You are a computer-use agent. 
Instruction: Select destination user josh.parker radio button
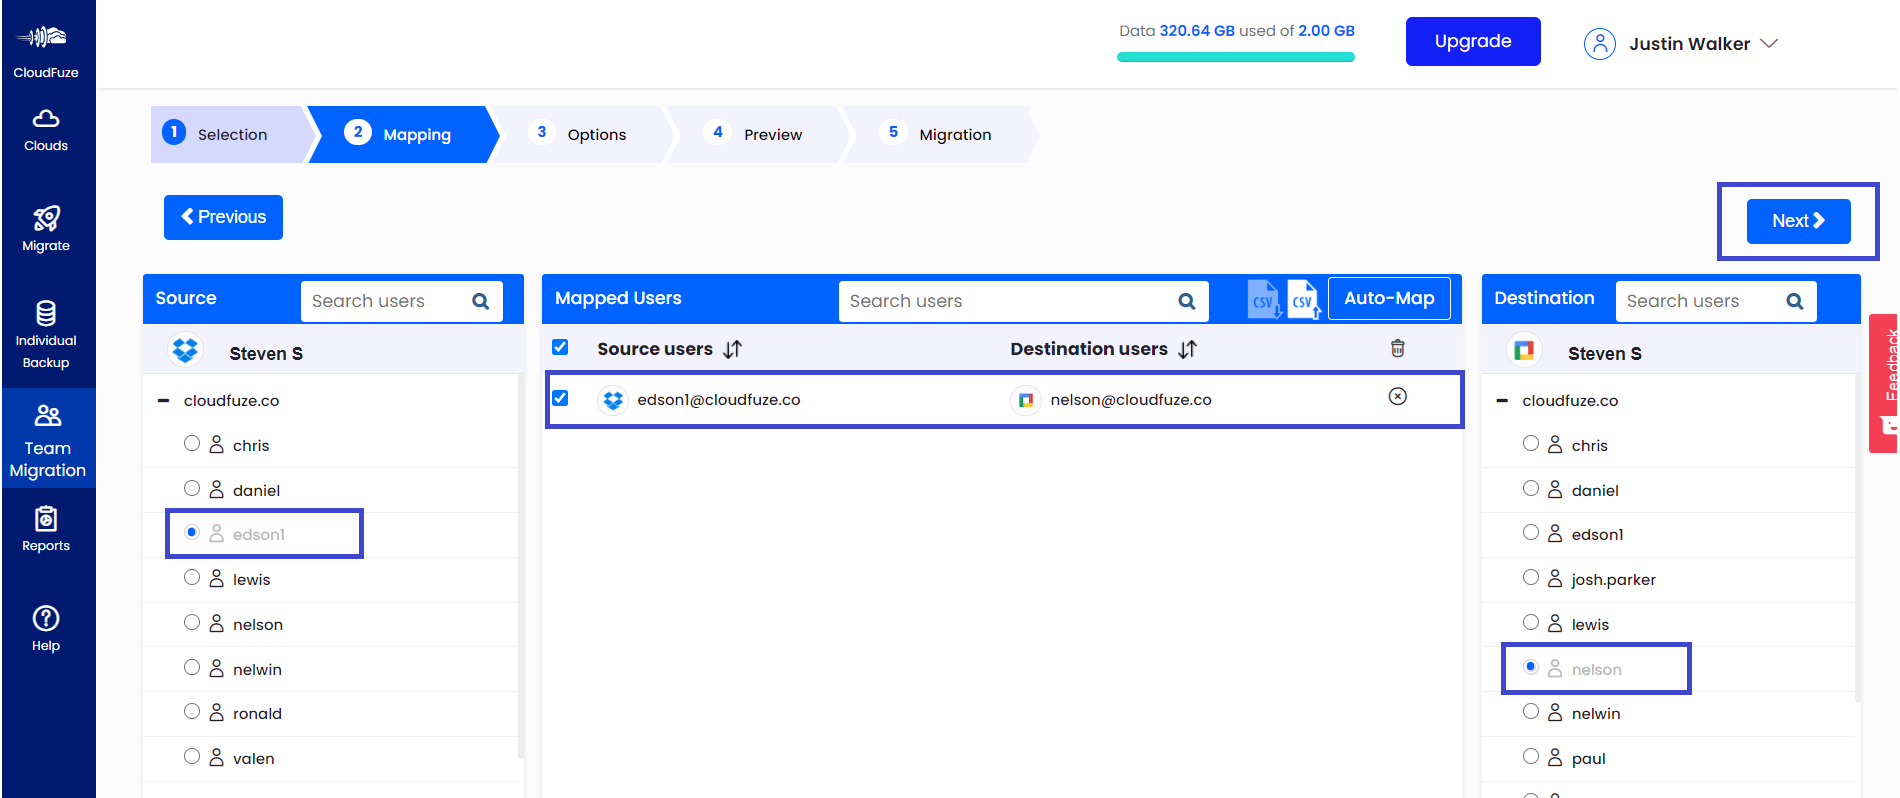(x=1531, y=577)
